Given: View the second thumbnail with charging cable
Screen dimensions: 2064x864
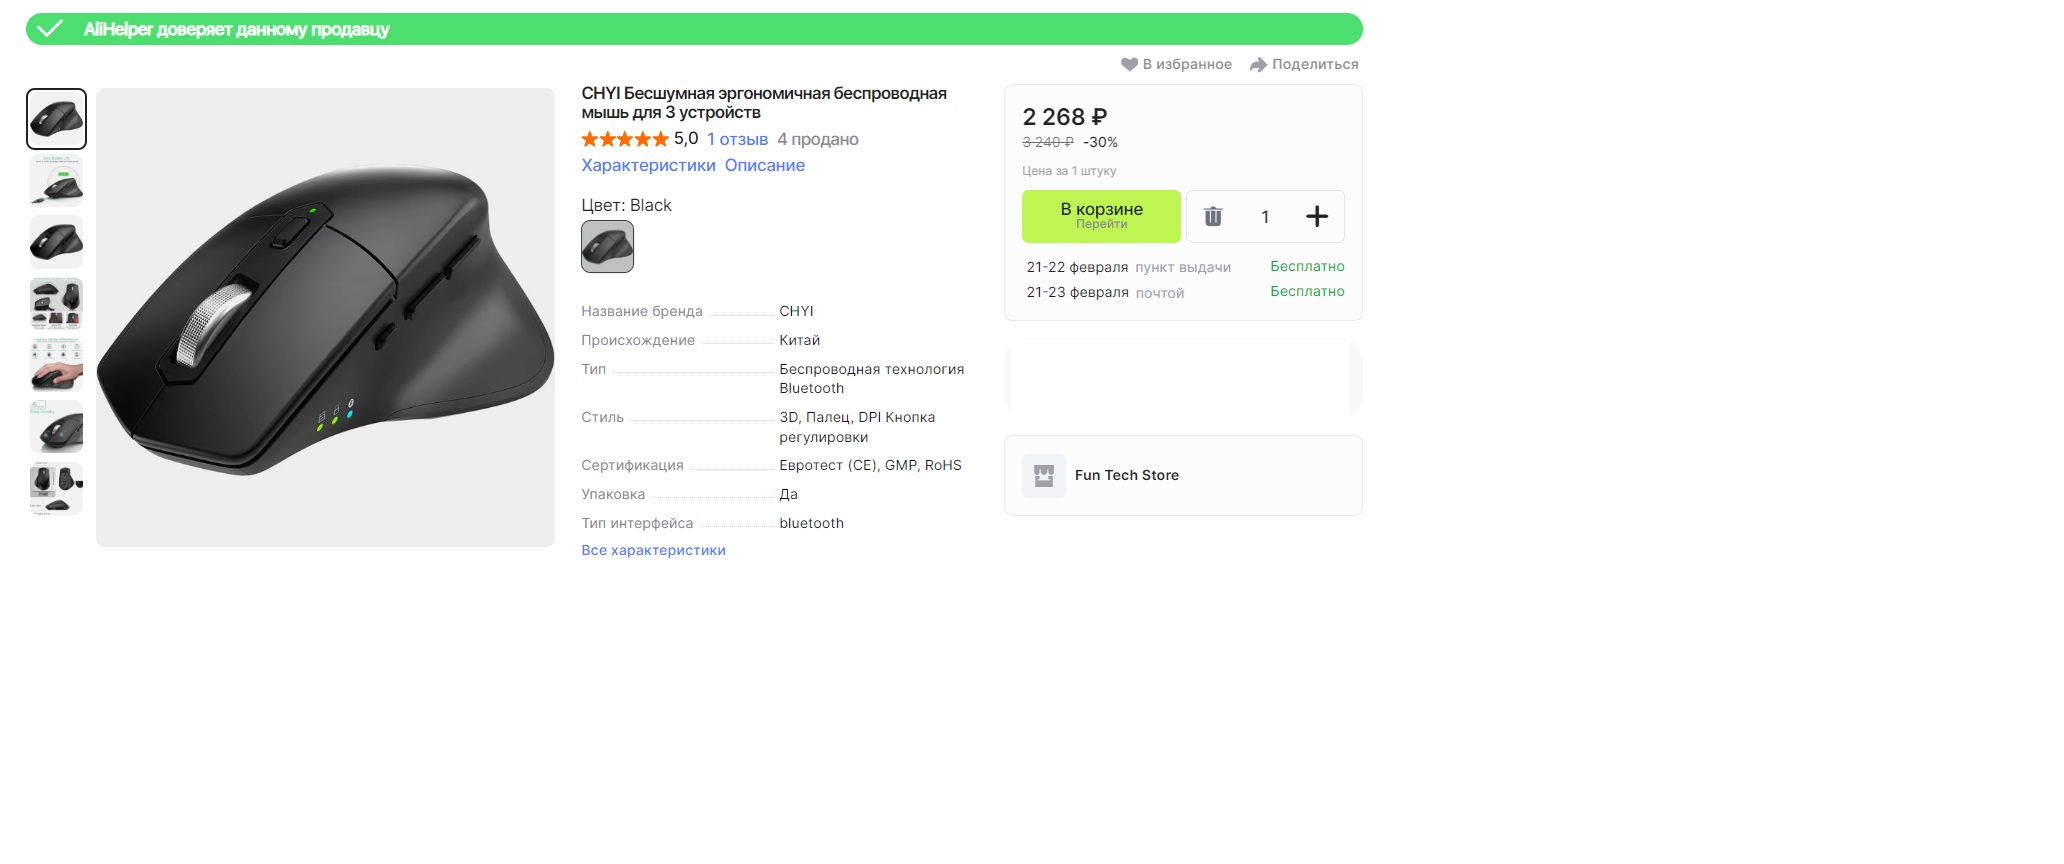Looking at the screenshot, I should pos(56,181).
